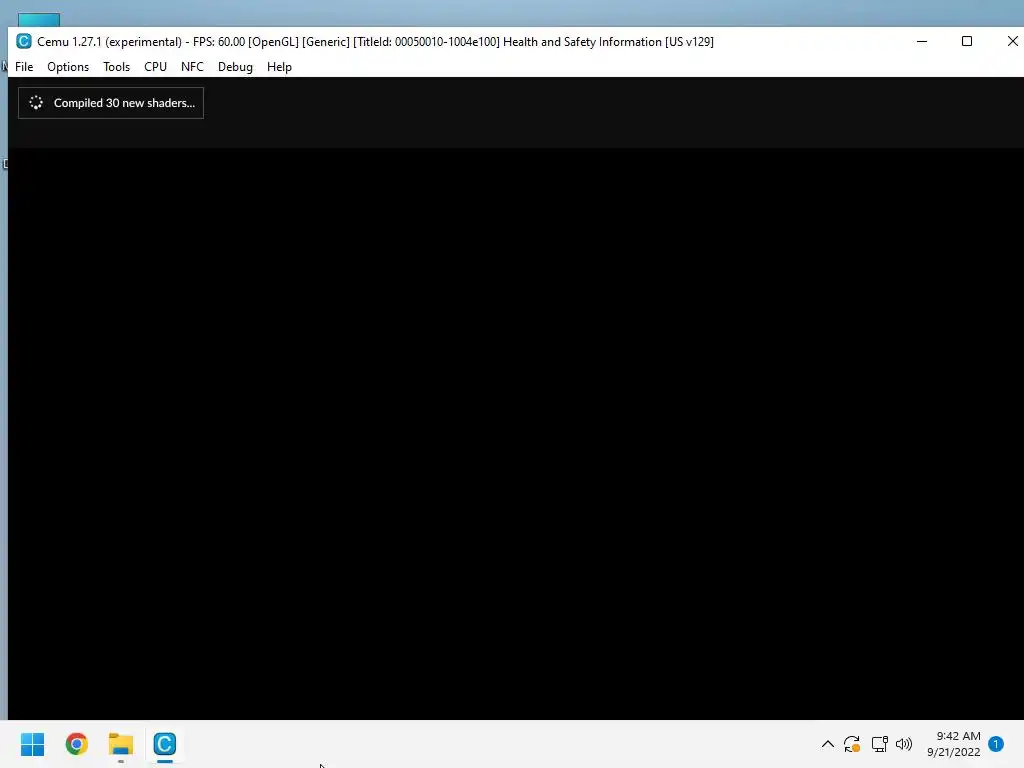Open the network status tray icon
This screenshot has height=768, width=1024.
pos(879,744)
